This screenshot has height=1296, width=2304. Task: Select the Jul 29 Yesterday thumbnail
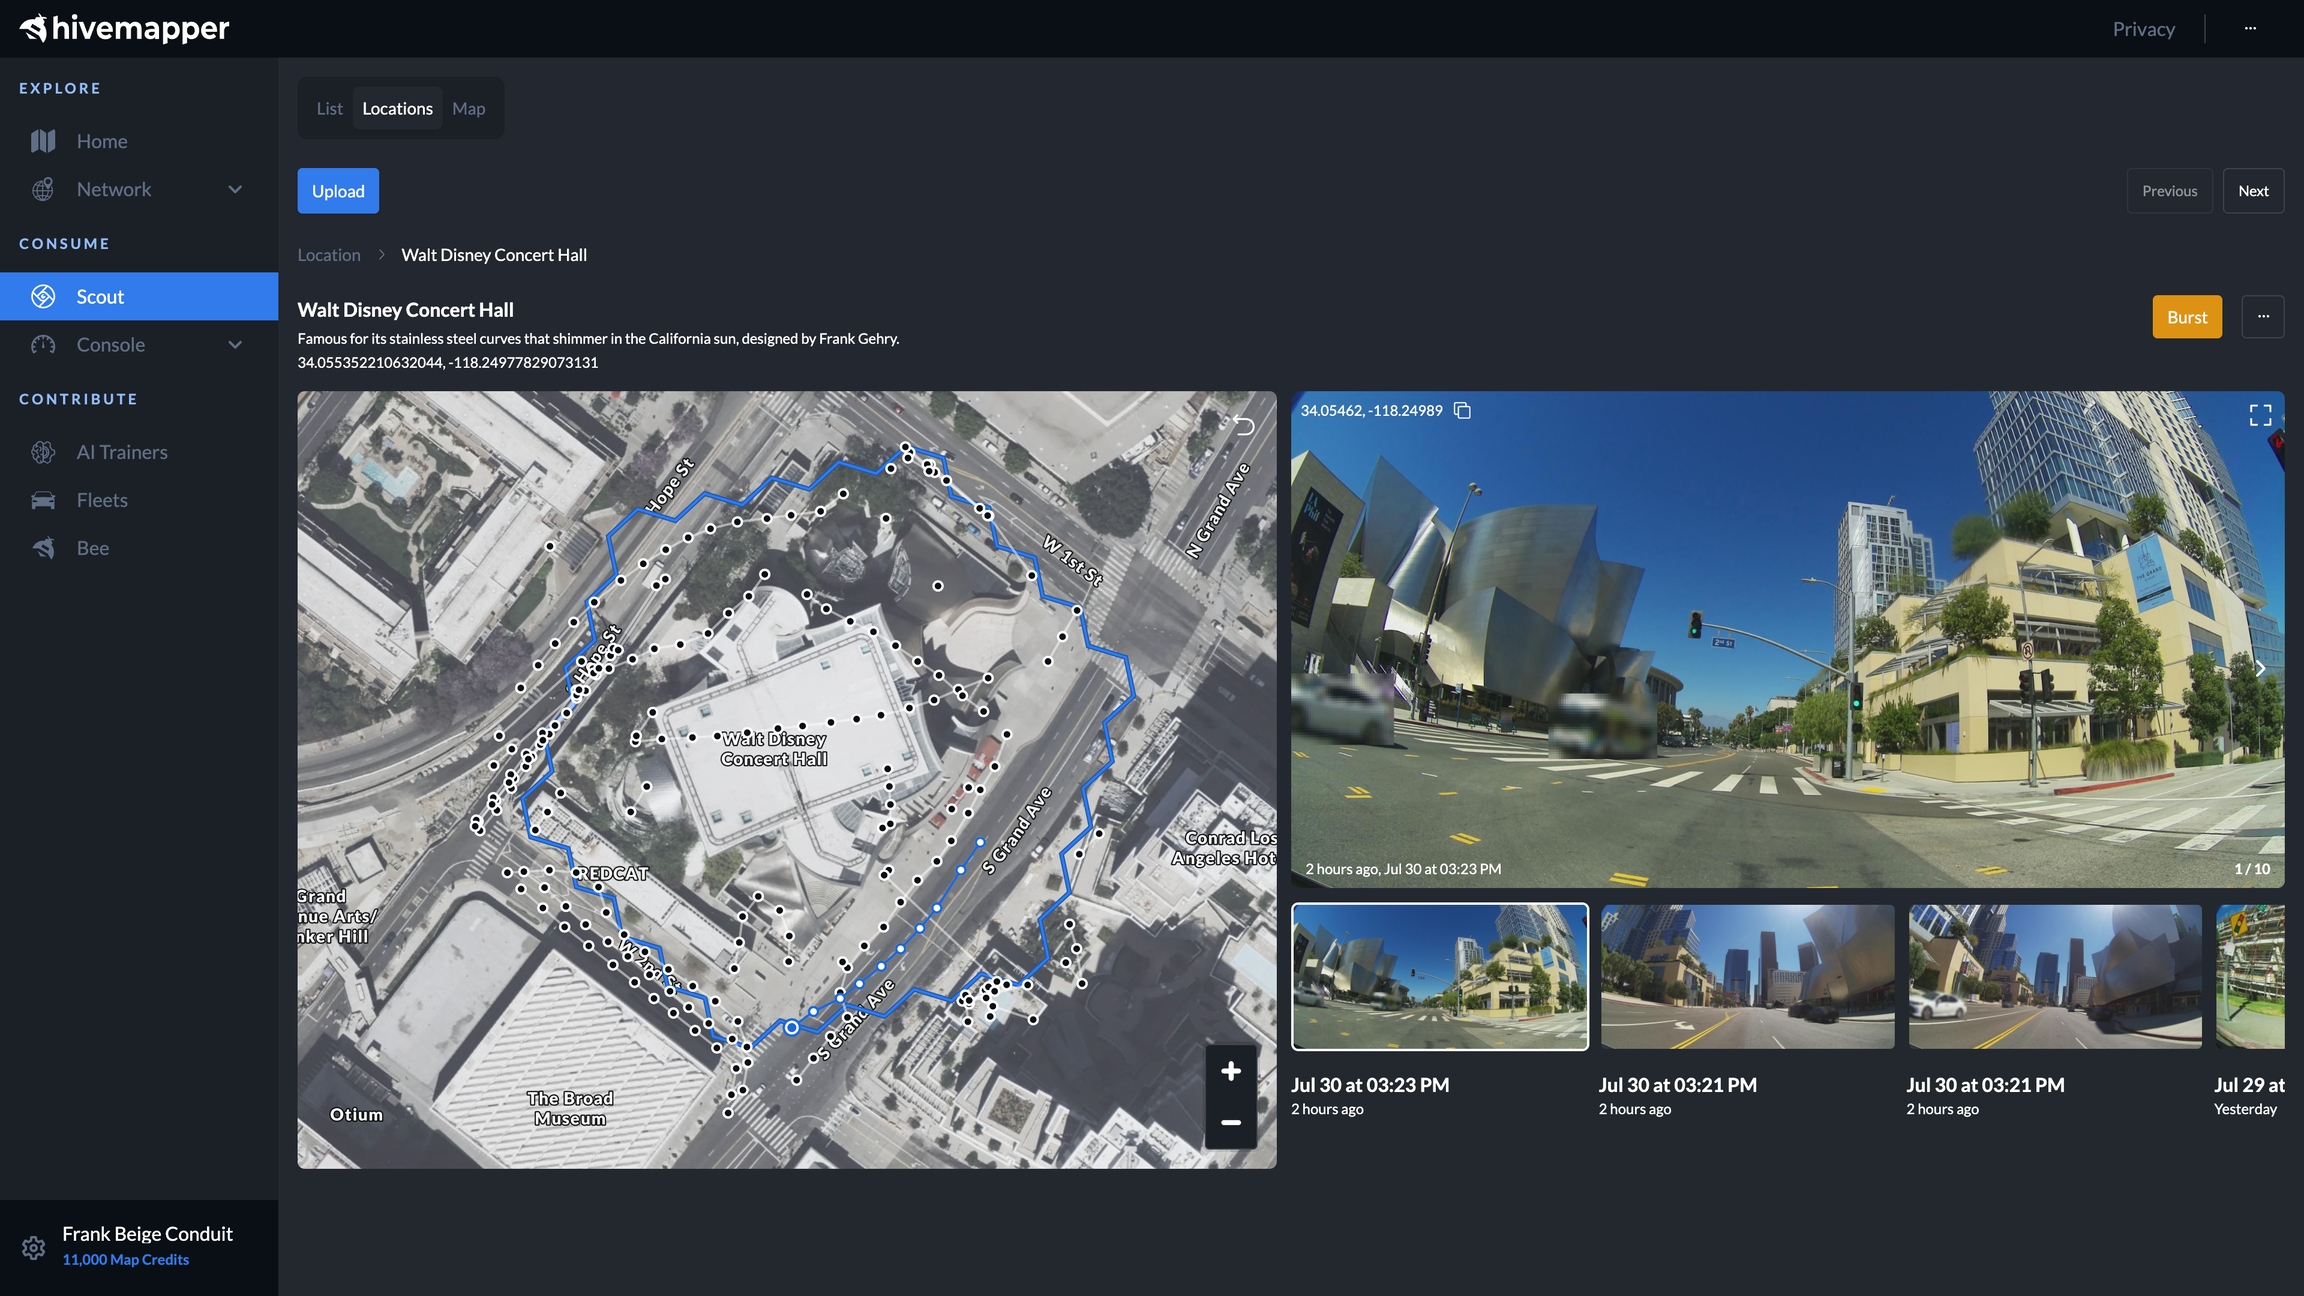[x=2250, y=977]
